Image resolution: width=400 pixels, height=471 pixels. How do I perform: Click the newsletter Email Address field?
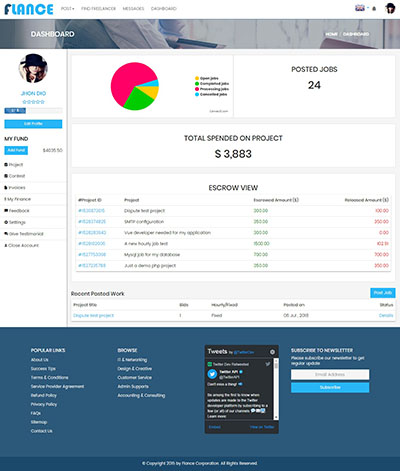coord(330,374)
